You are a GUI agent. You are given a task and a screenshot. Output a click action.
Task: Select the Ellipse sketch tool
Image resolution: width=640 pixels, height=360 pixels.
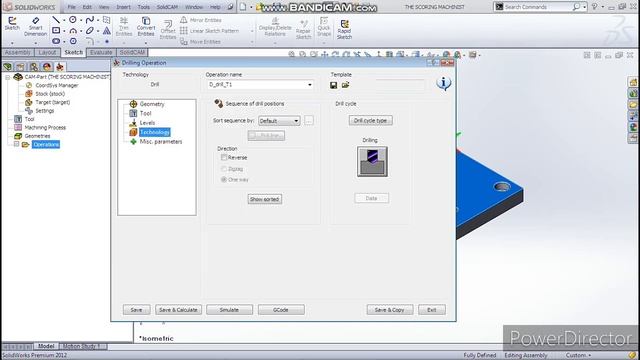(x=90, y=31)
